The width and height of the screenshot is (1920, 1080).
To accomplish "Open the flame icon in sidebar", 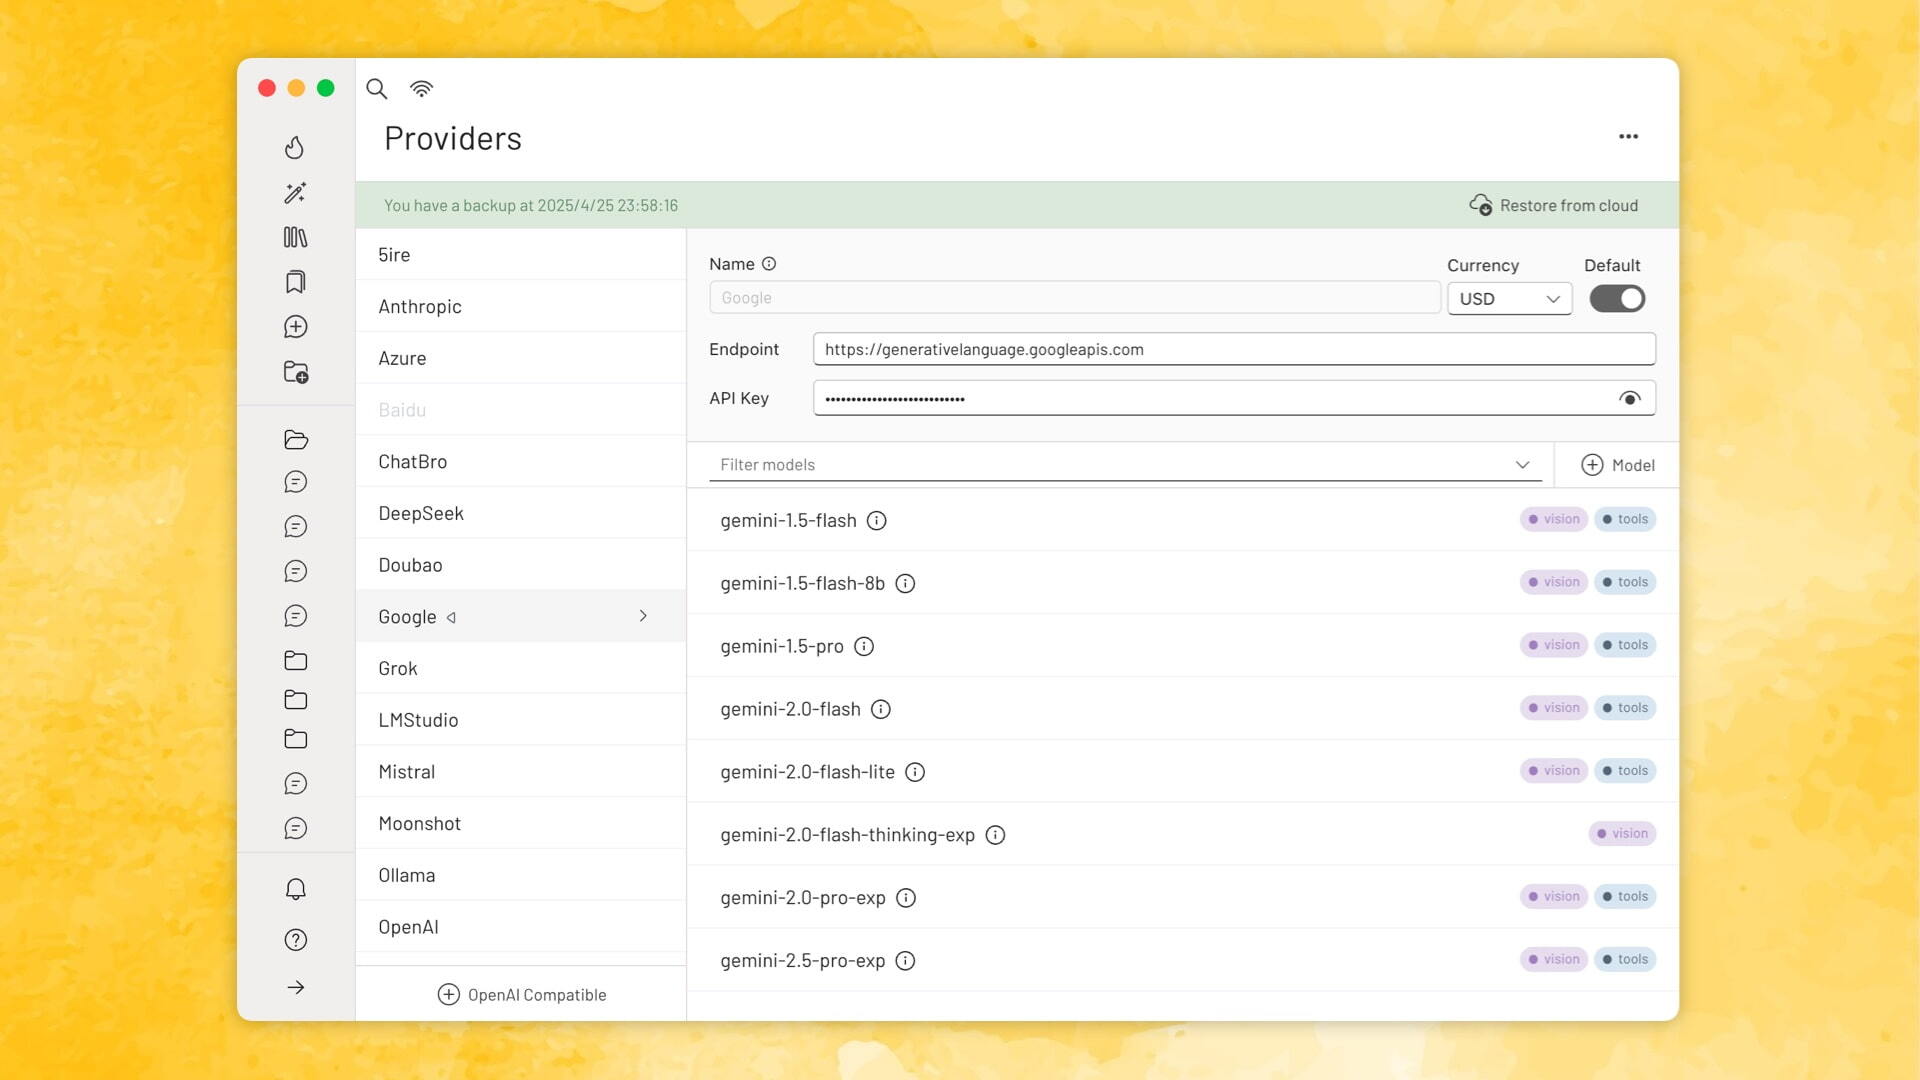I will (x=294, y=147).
